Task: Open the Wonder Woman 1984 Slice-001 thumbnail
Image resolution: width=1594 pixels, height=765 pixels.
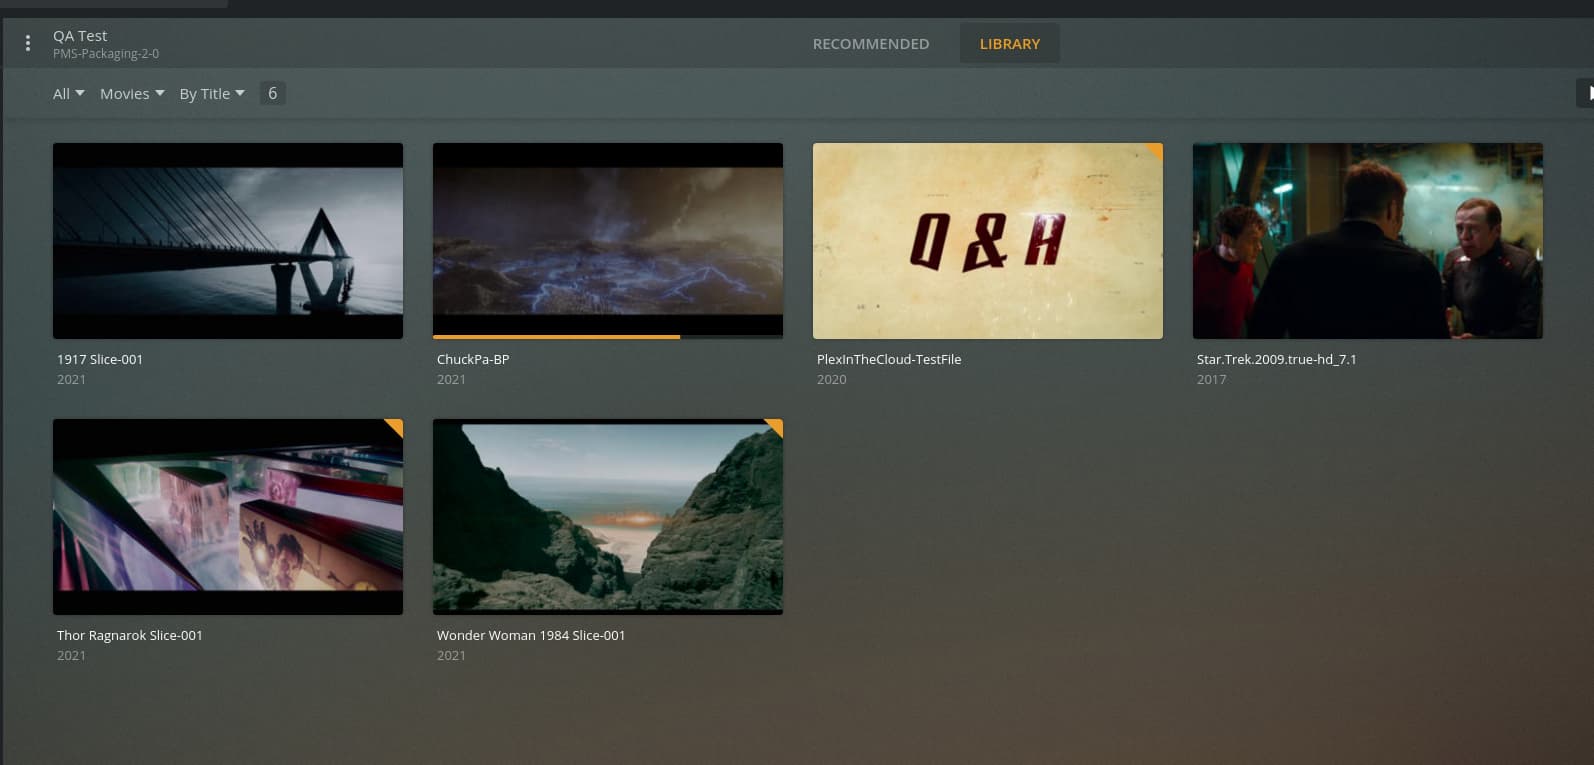Action: tap(608, 517)
